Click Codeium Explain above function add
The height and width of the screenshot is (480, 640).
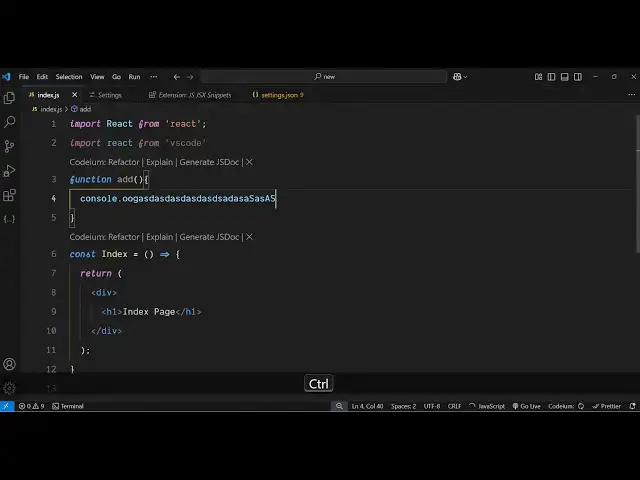click(160, 162)
